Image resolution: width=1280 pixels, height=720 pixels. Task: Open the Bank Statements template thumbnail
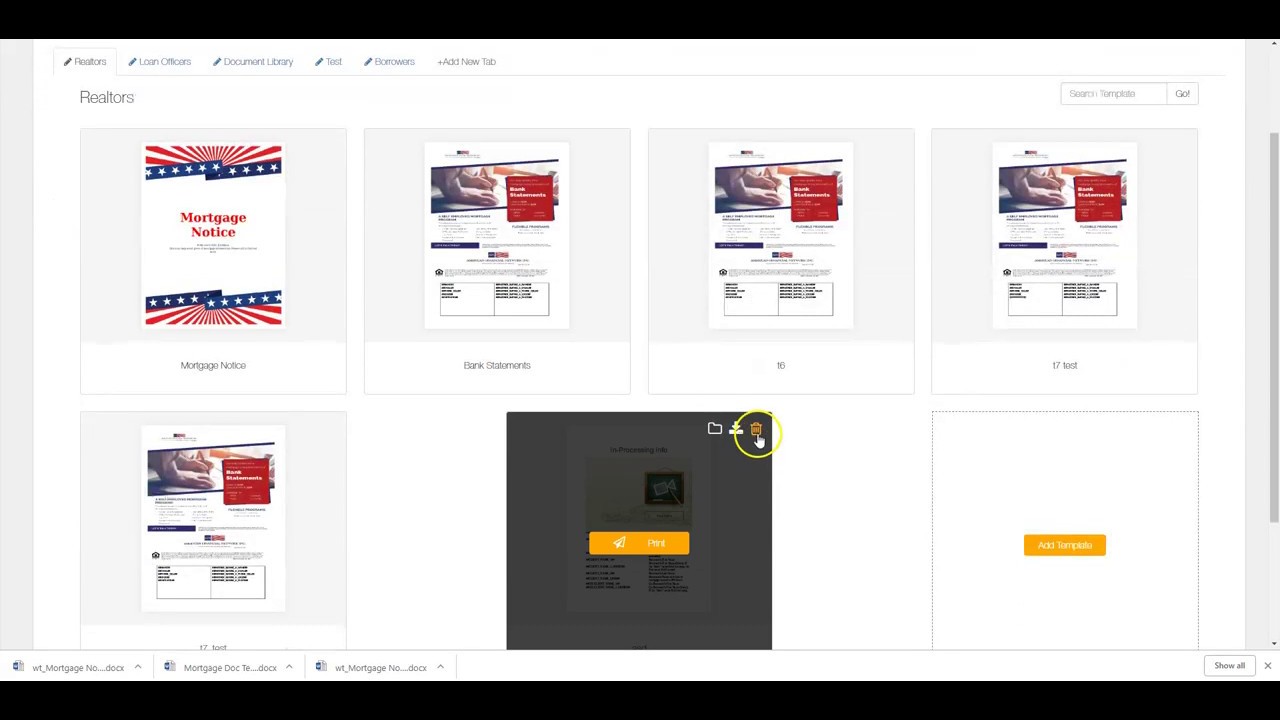click(x=497, y=235)
